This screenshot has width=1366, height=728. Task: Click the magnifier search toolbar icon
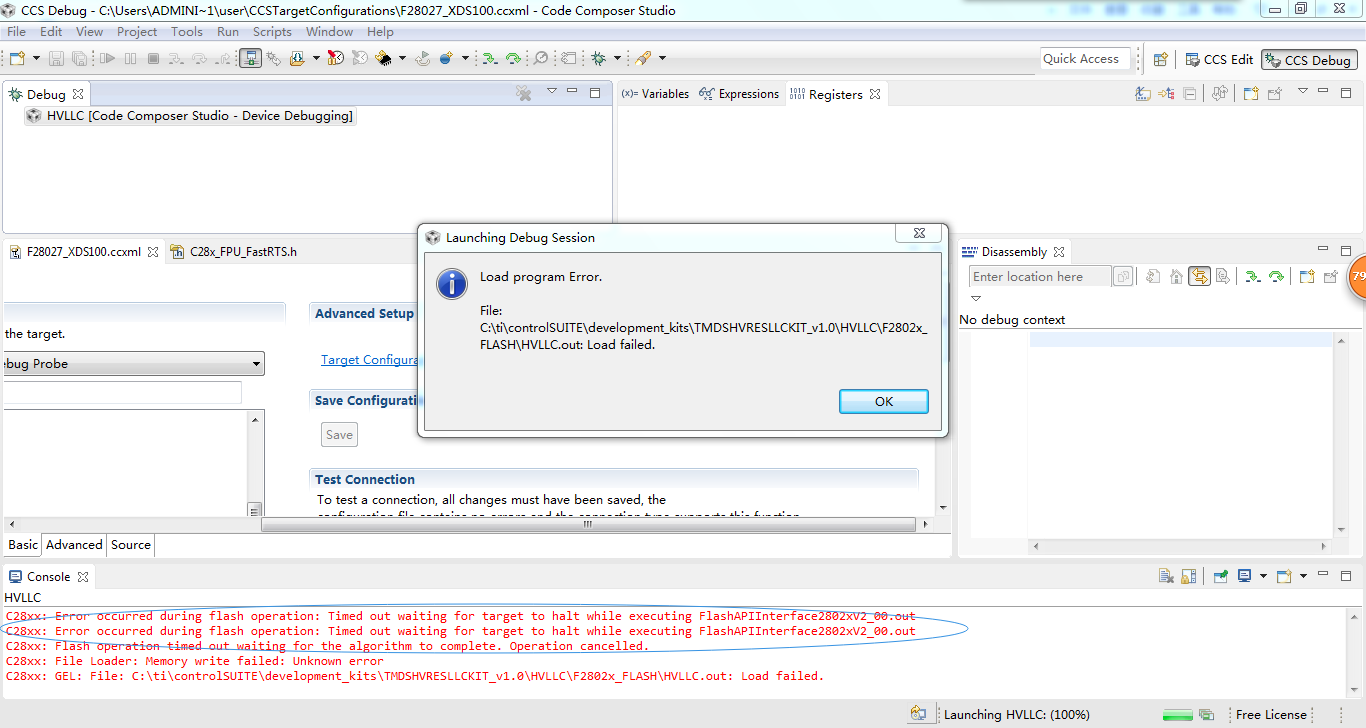(541, 59)
